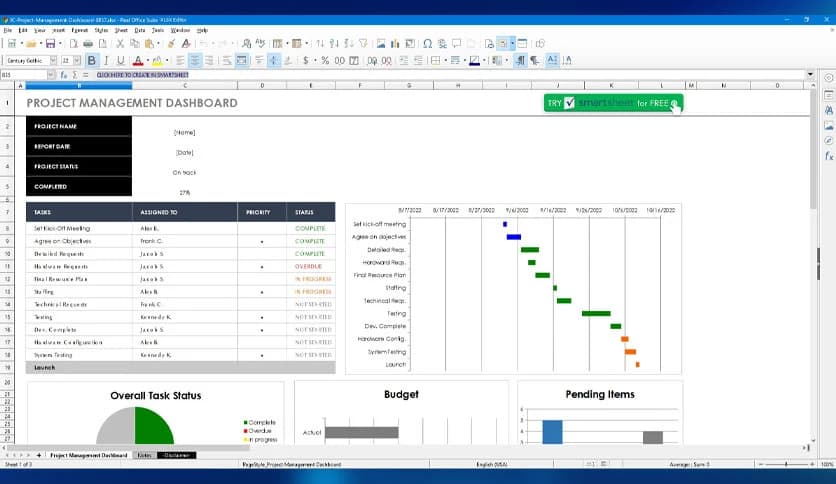This screenshot has width=836, height=484.
Task: Open the Sheet menu
Action: point(121,30)
